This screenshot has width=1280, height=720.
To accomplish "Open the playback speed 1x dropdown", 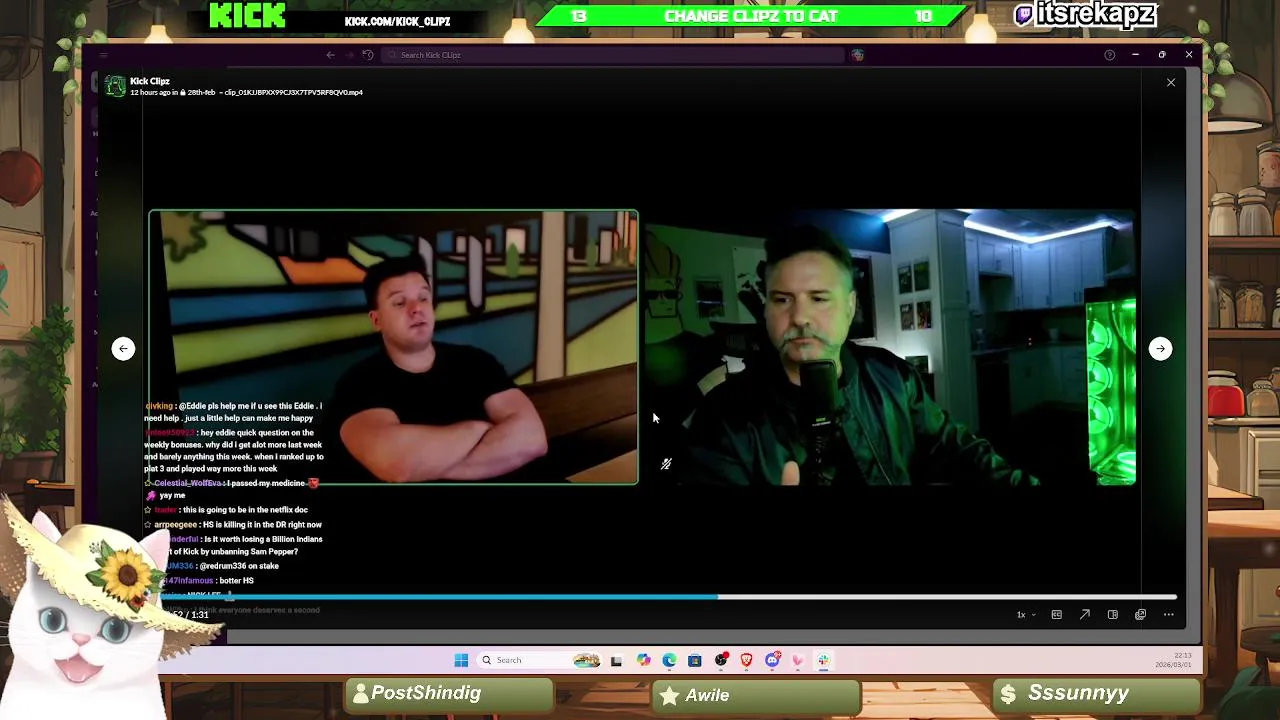I will (1025, 615).
